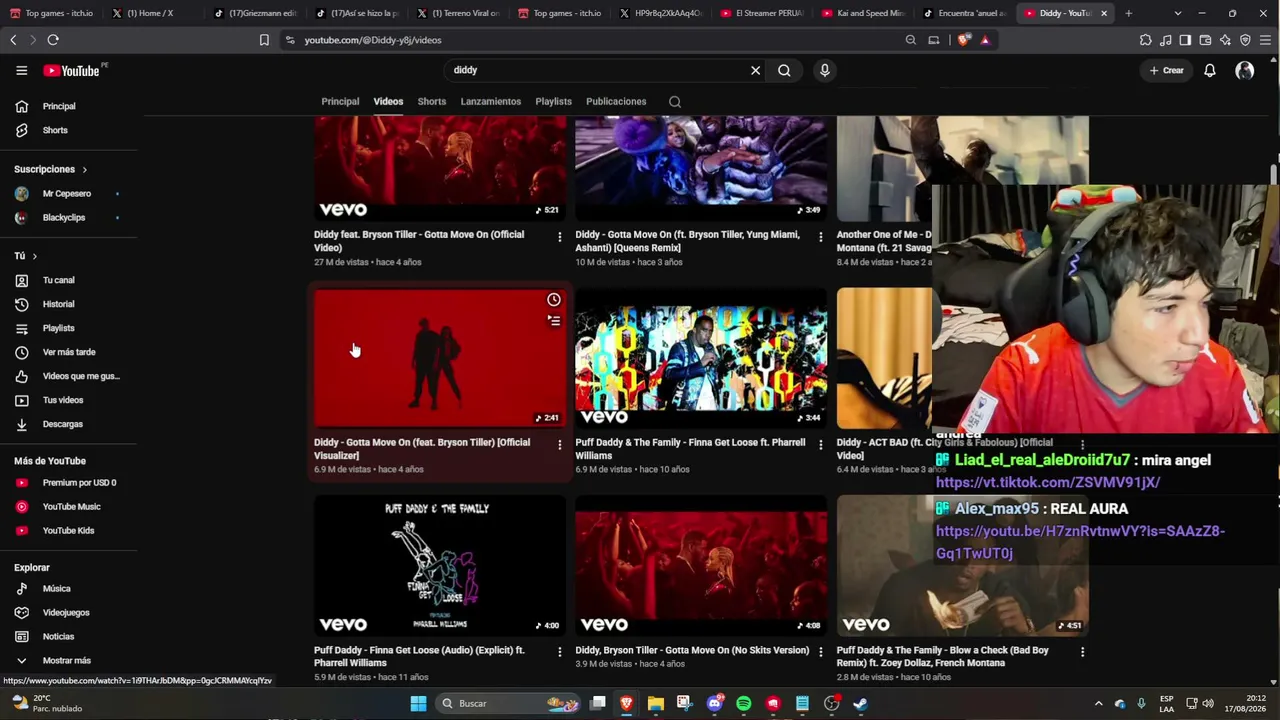Open Spotify from the taskbar
The width and height of the screenshot is (1280, 720).
coord(743,703)
